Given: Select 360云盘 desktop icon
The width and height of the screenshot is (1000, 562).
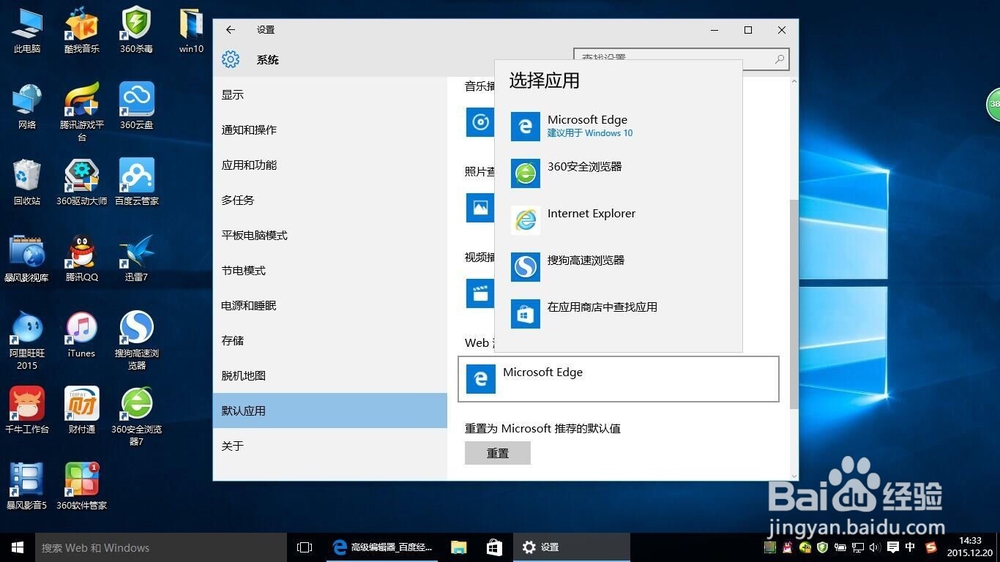Looking at the screenshot, I should click(x=136, y=106).
